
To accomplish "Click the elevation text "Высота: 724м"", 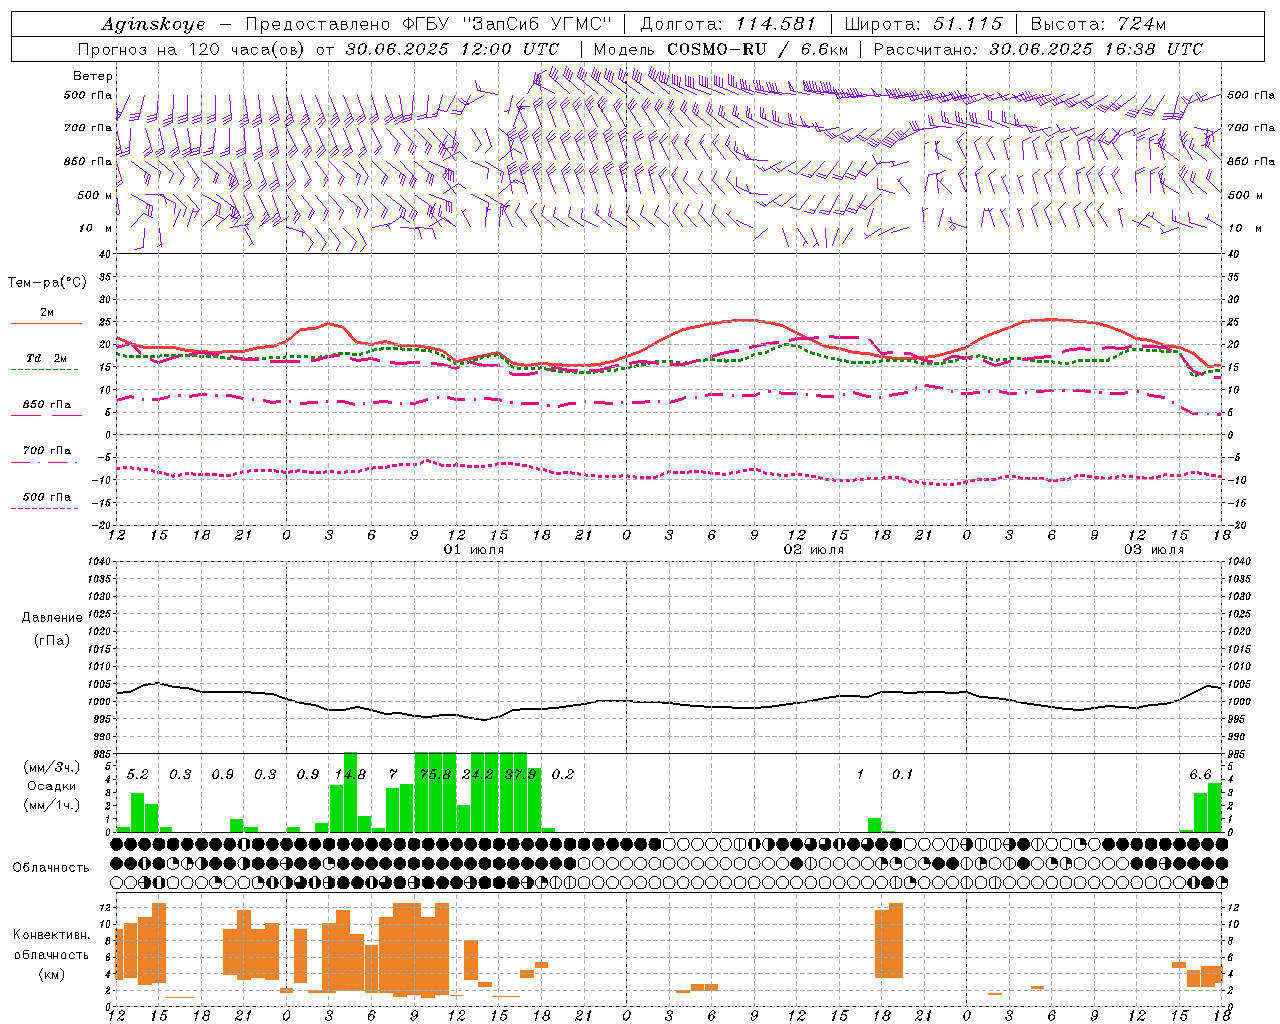I will [x=1098, y=24].
